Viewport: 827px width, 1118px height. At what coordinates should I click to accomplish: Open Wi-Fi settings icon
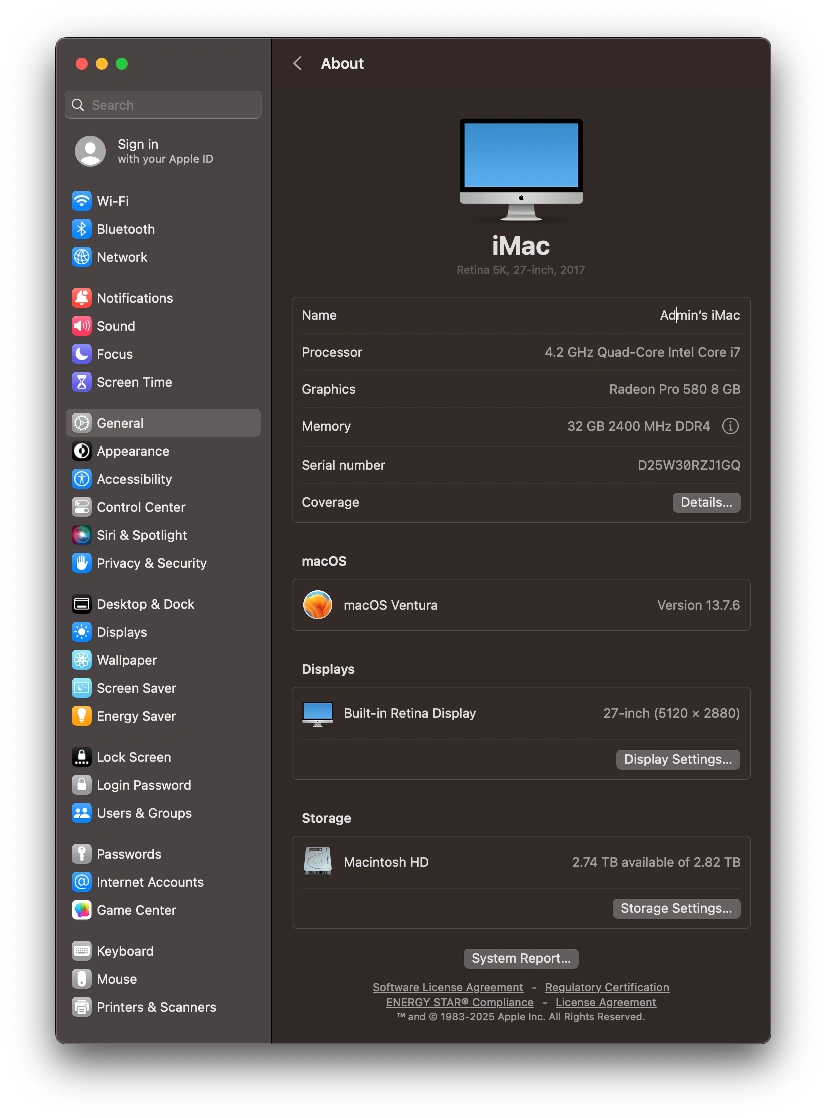(82, 201)
